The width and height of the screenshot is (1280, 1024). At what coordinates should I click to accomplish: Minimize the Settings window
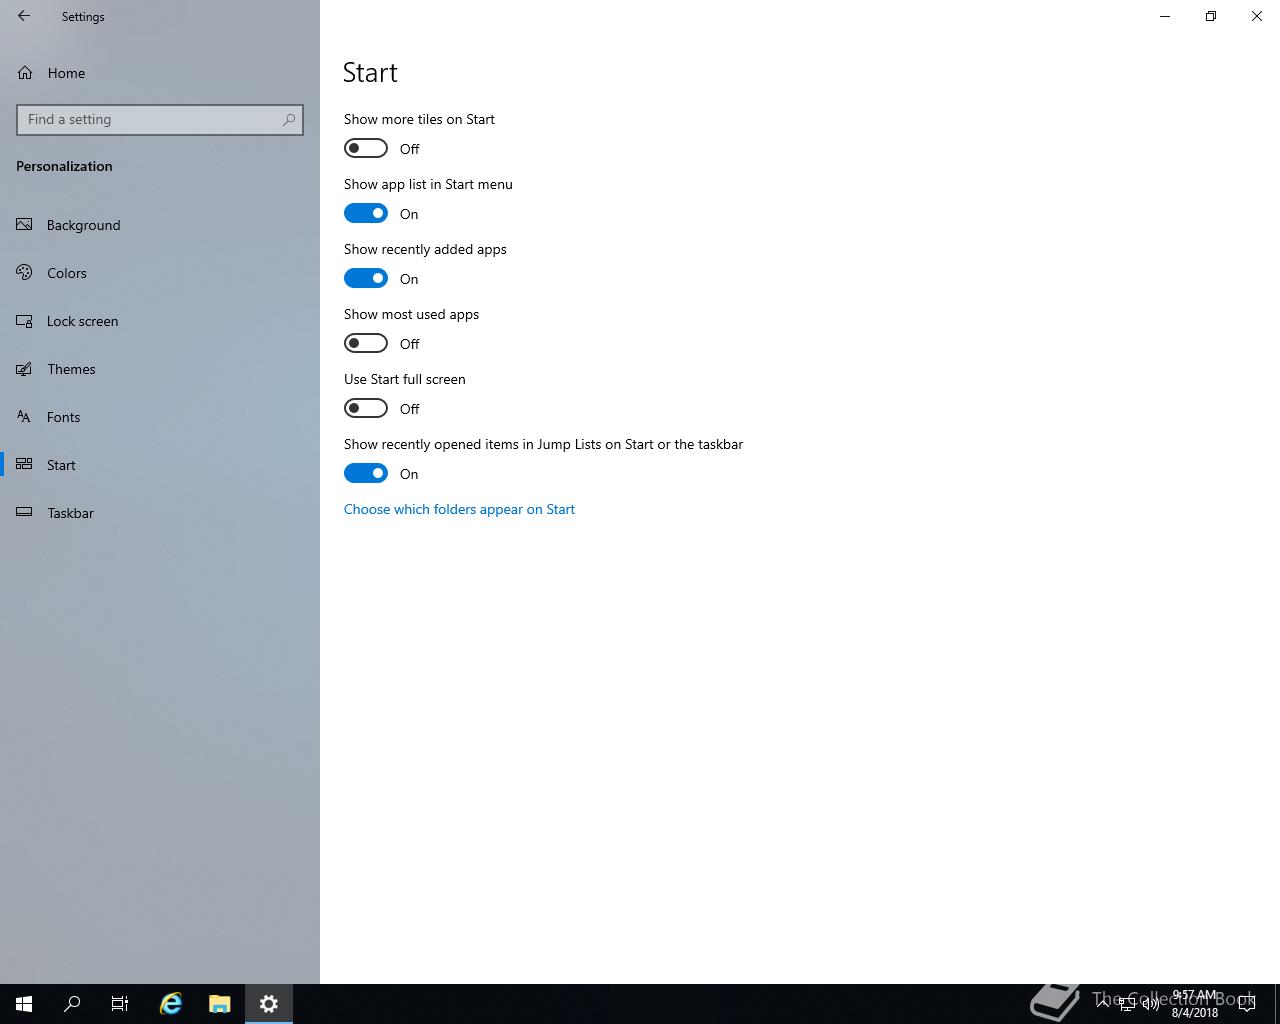[x=1165, y=16]
